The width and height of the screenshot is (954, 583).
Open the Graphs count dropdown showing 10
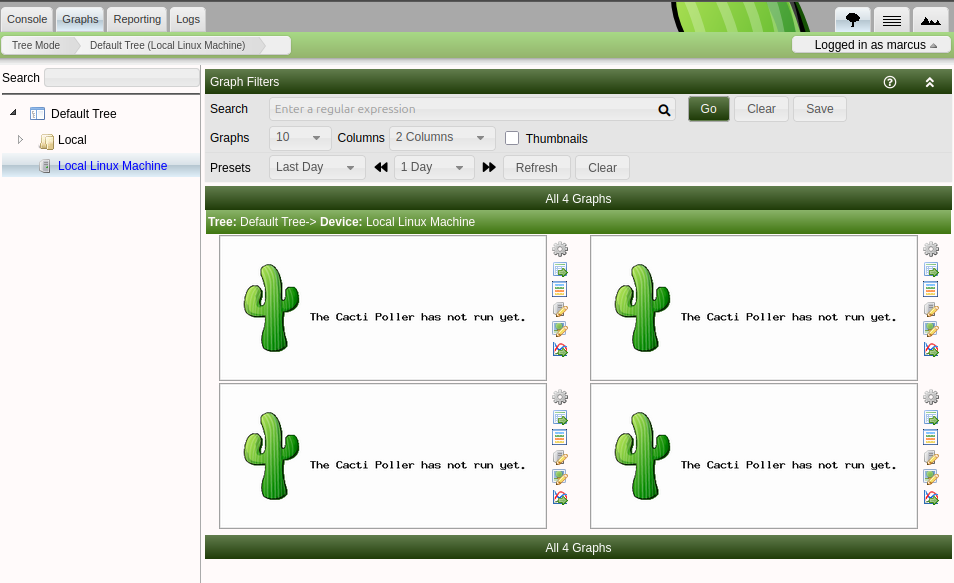(300, 138)
